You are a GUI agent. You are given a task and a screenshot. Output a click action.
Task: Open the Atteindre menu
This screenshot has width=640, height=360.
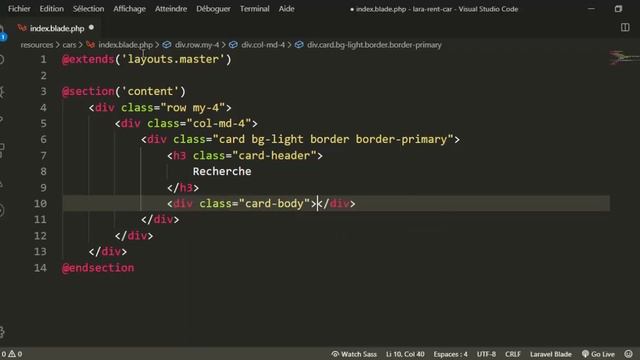(171, 9)
